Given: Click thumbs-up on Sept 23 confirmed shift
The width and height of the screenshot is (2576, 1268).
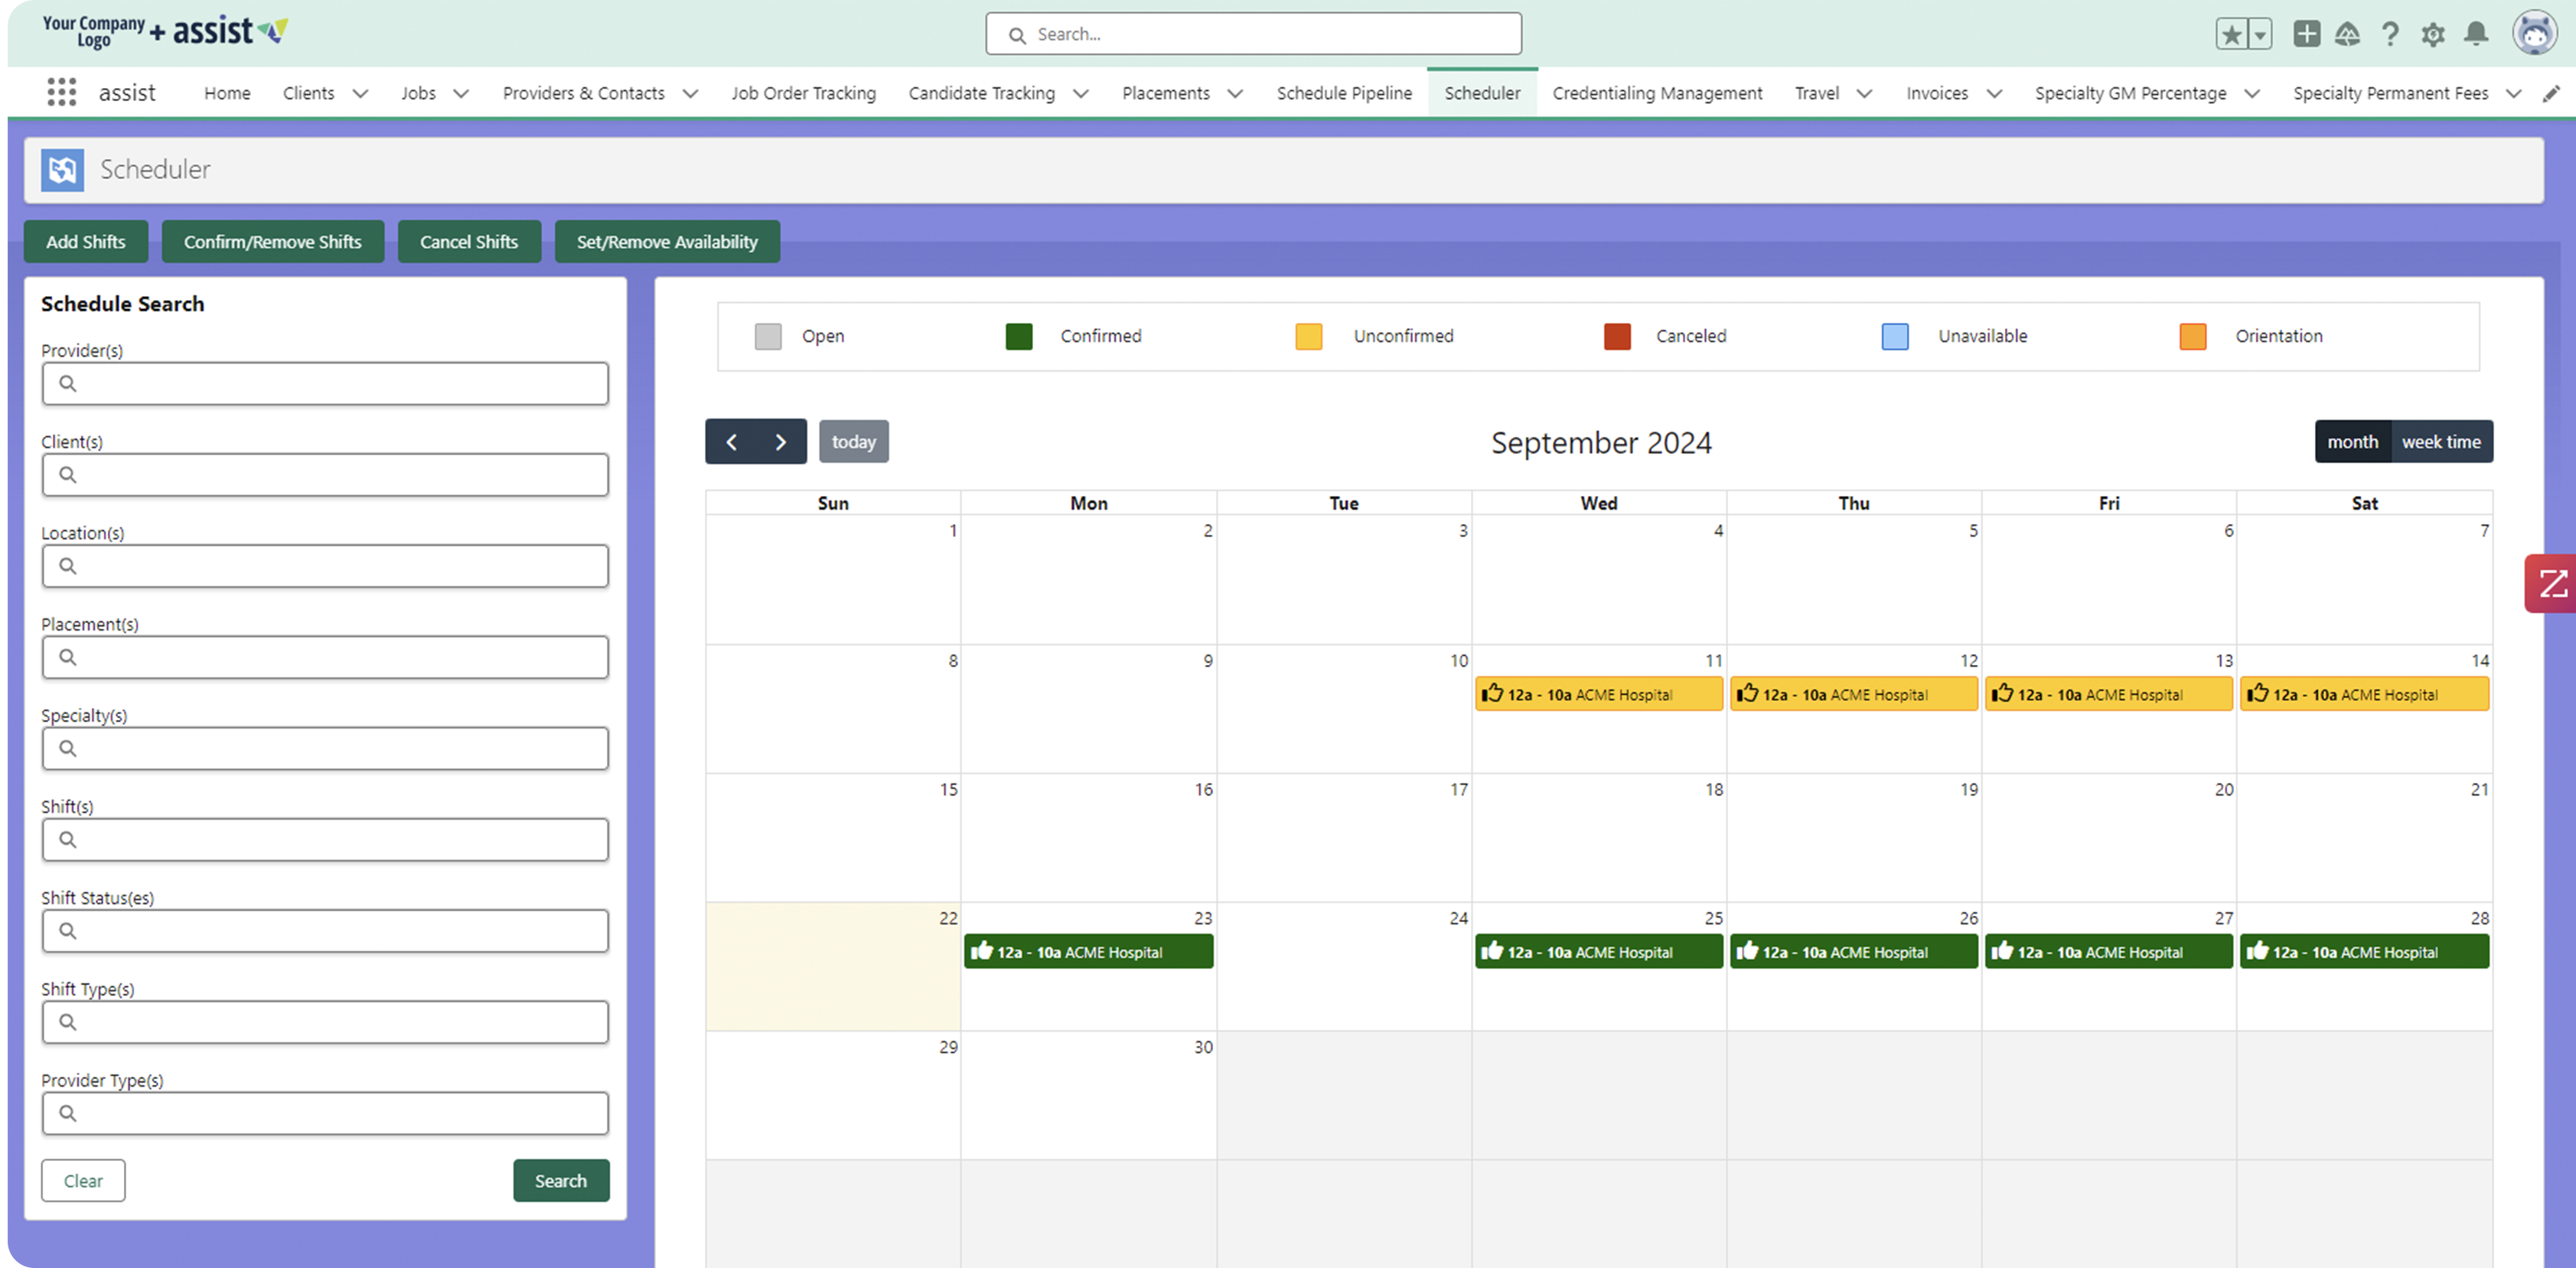Looking at the screenshot, I should pyautogui.click(x=982, y=950).
